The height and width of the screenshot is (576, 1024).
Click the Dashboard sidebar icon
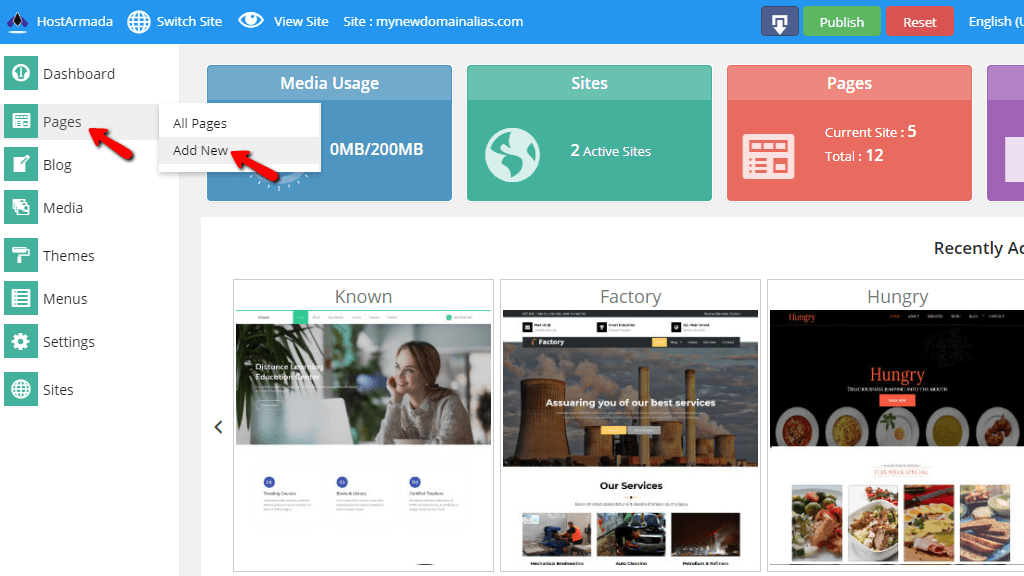[21, 72]
